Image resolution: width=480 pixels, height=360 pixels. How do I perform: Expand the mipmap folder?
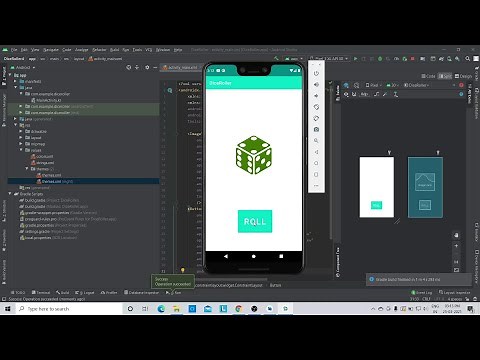[x=21, y=144]
